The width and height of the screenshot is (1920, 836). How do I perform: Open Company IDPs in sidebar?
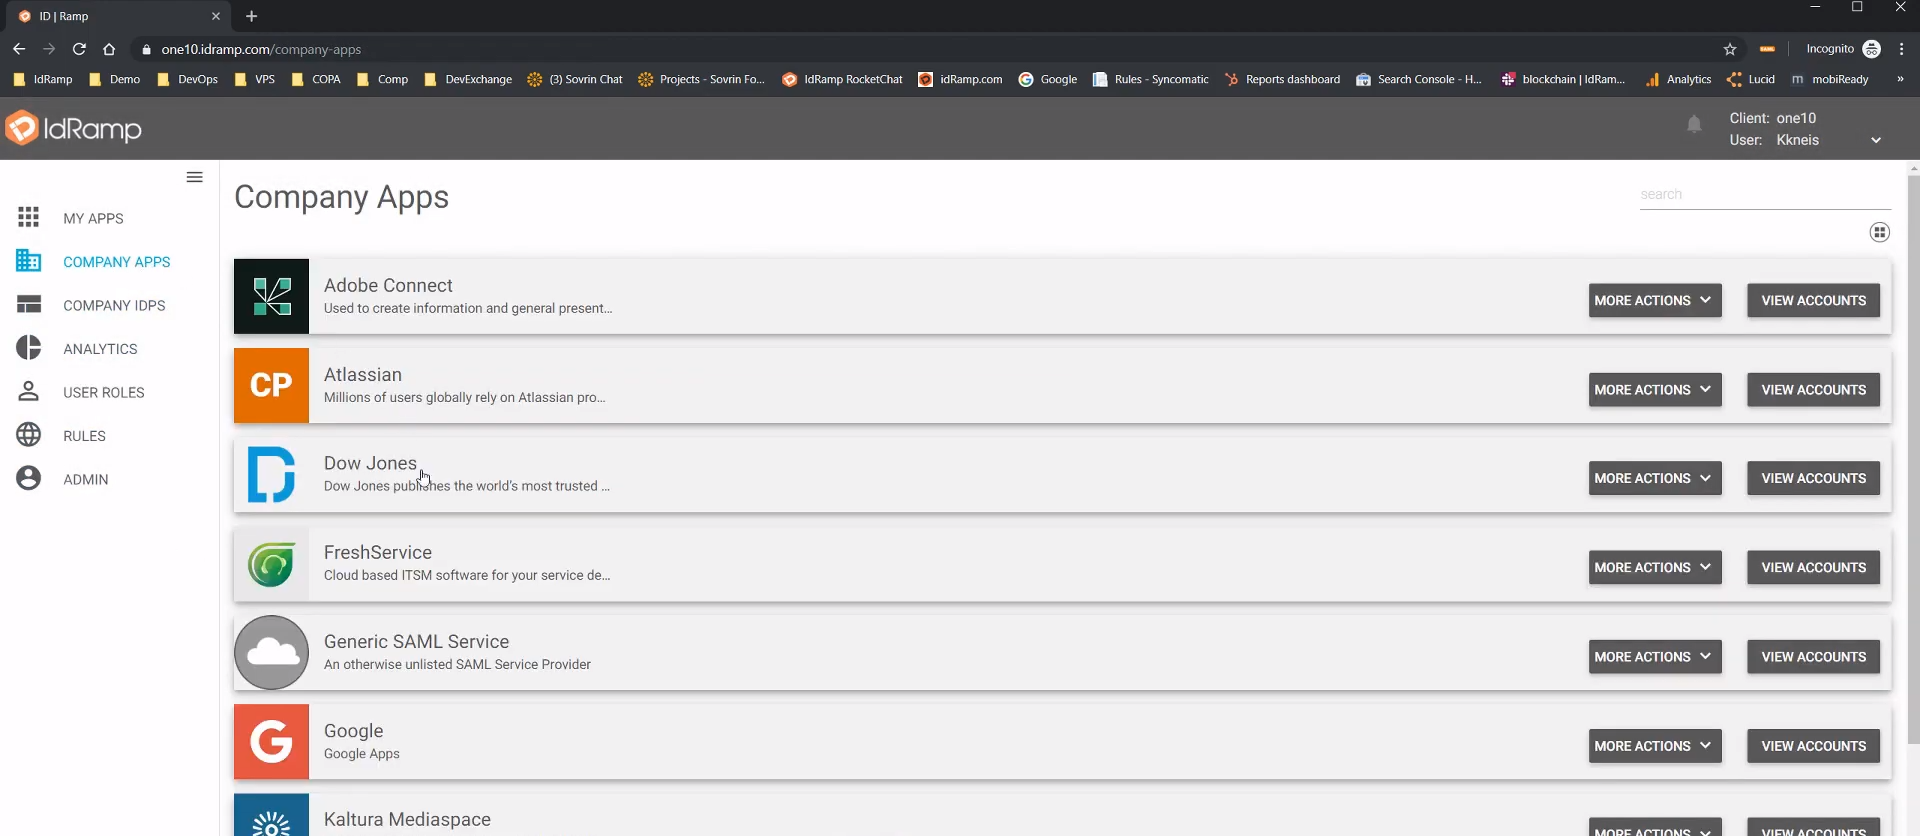(x=114, y=305)
